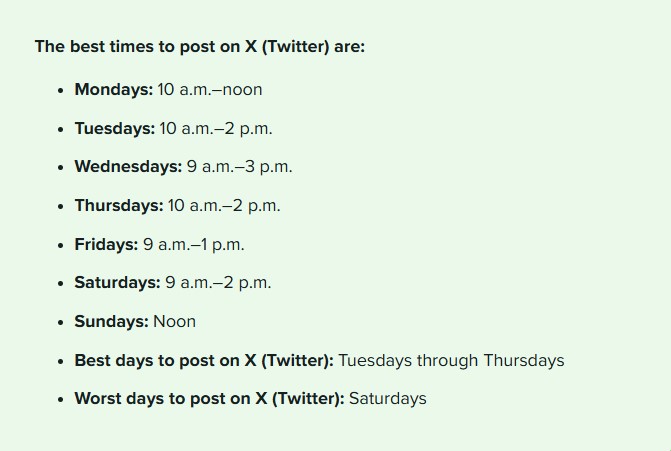This screenshot has height=451, width=671.
Task: Click the "9 a.m.–2 p.m." text
Action: click(218, 282)
